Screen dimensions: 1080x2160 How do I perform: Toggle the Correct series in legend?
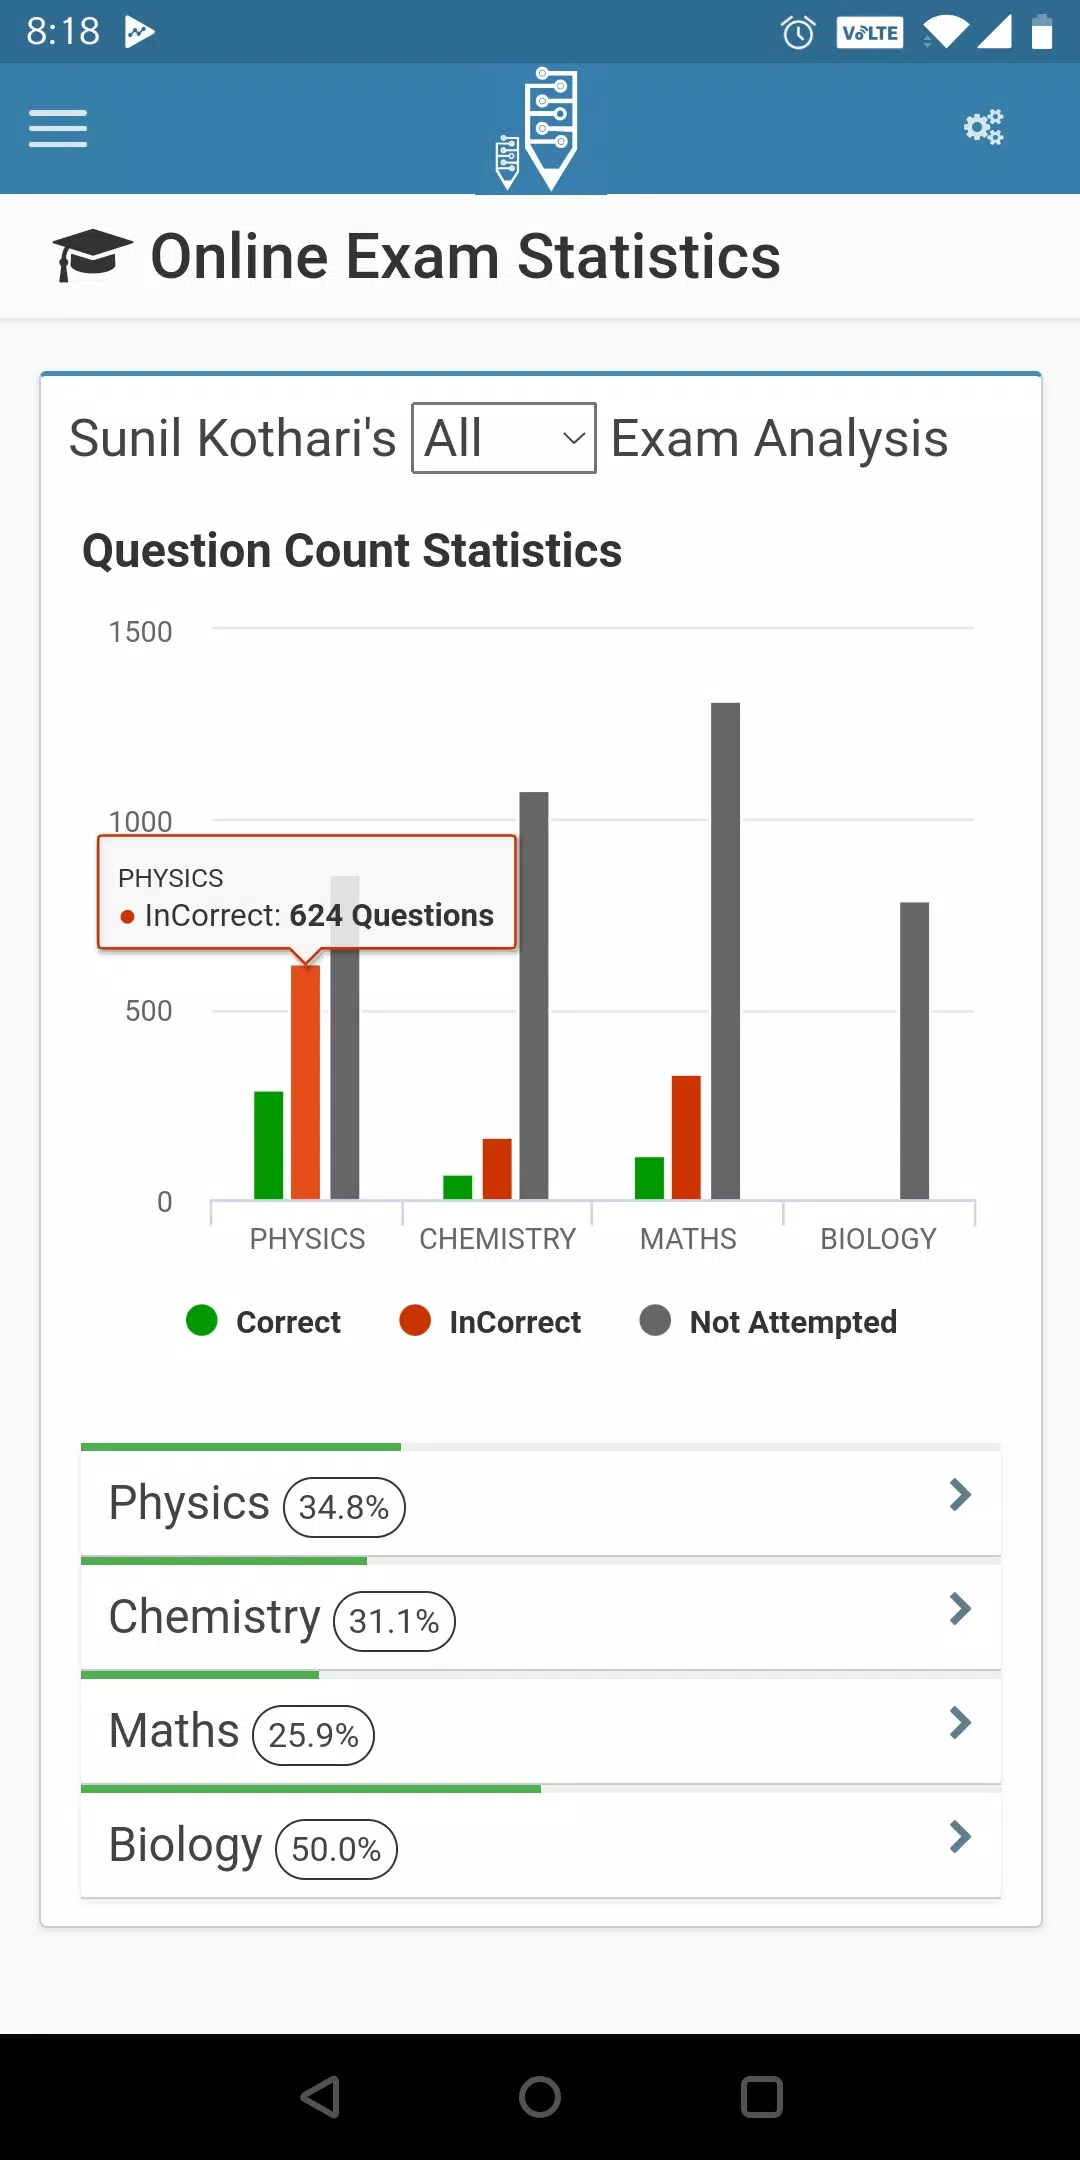click(264, 1321)
